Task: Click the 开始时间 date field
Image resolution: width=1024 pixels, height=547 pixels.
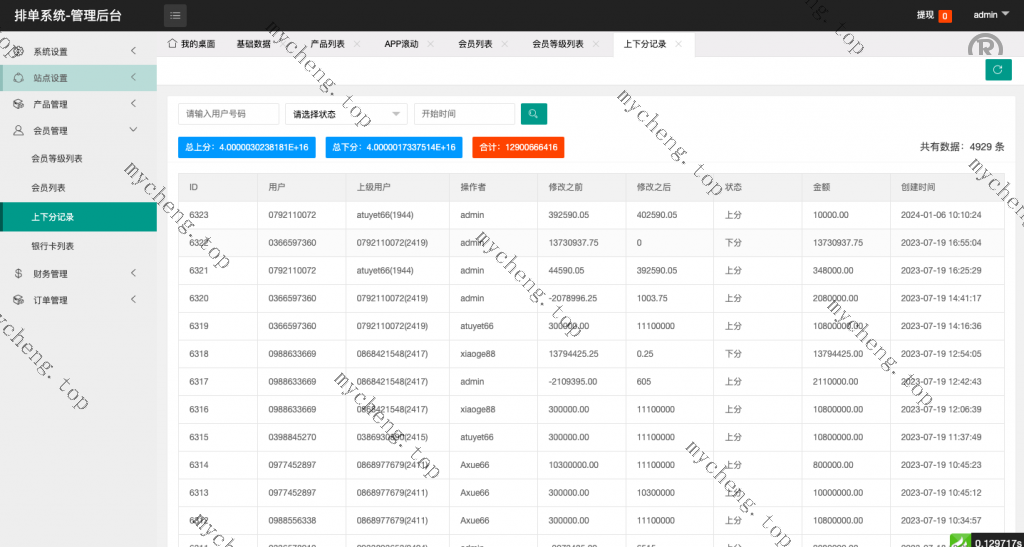Action: [x=464, y=114]
